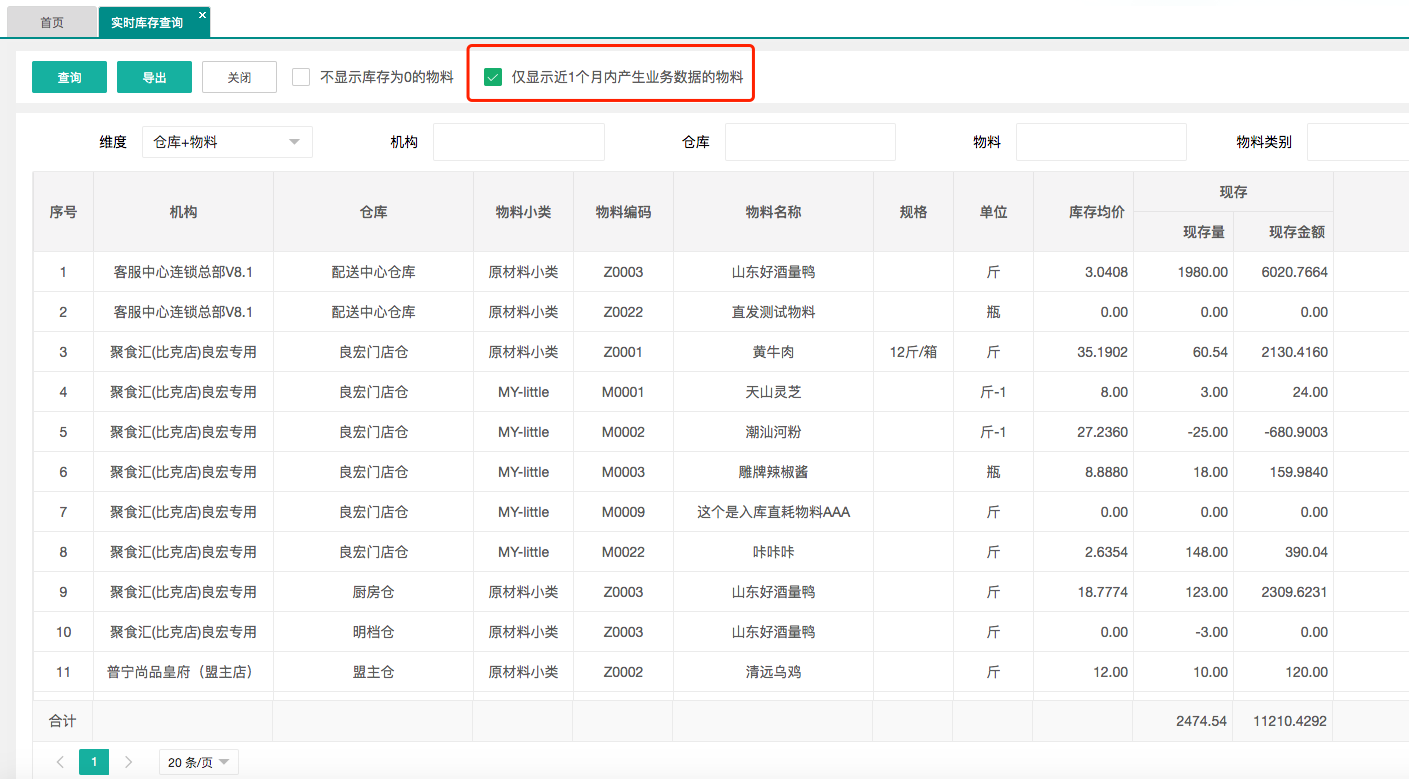Select the 物料 filter input box
The image size is (1409, 779).
pos(1100,142)
